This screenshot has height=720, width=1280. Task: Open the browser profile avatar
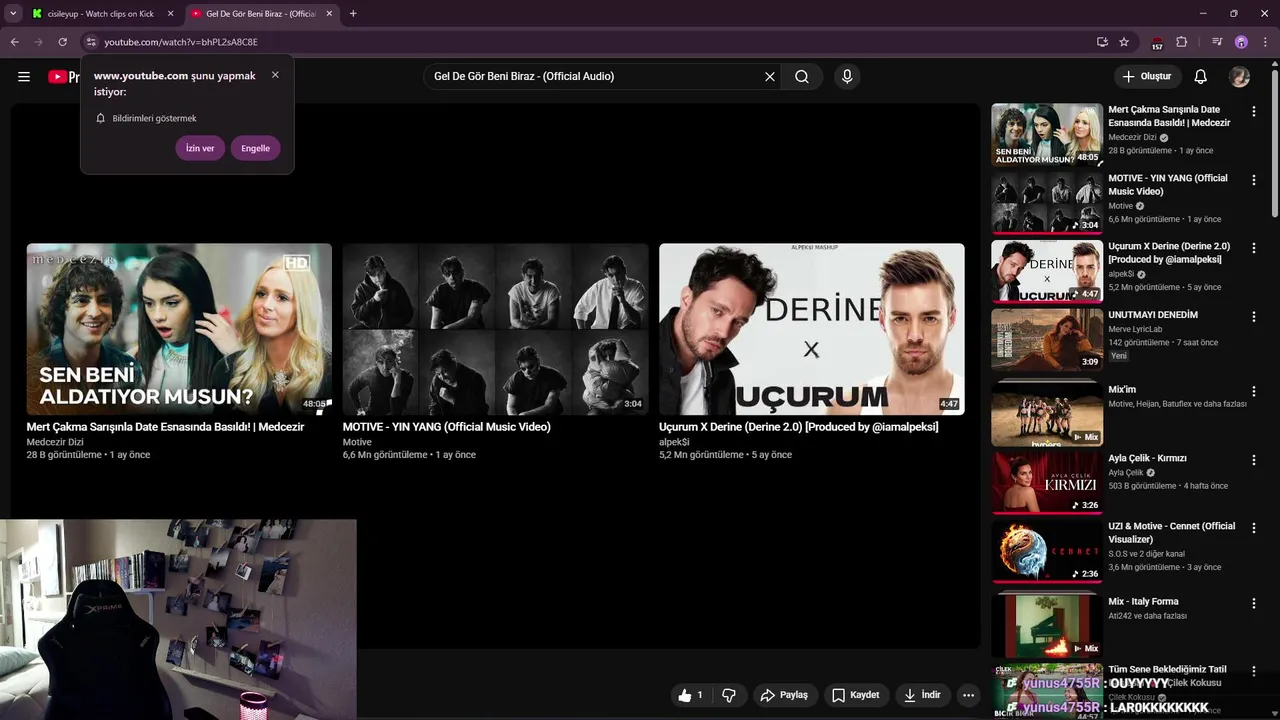(x=1242, y=42)
